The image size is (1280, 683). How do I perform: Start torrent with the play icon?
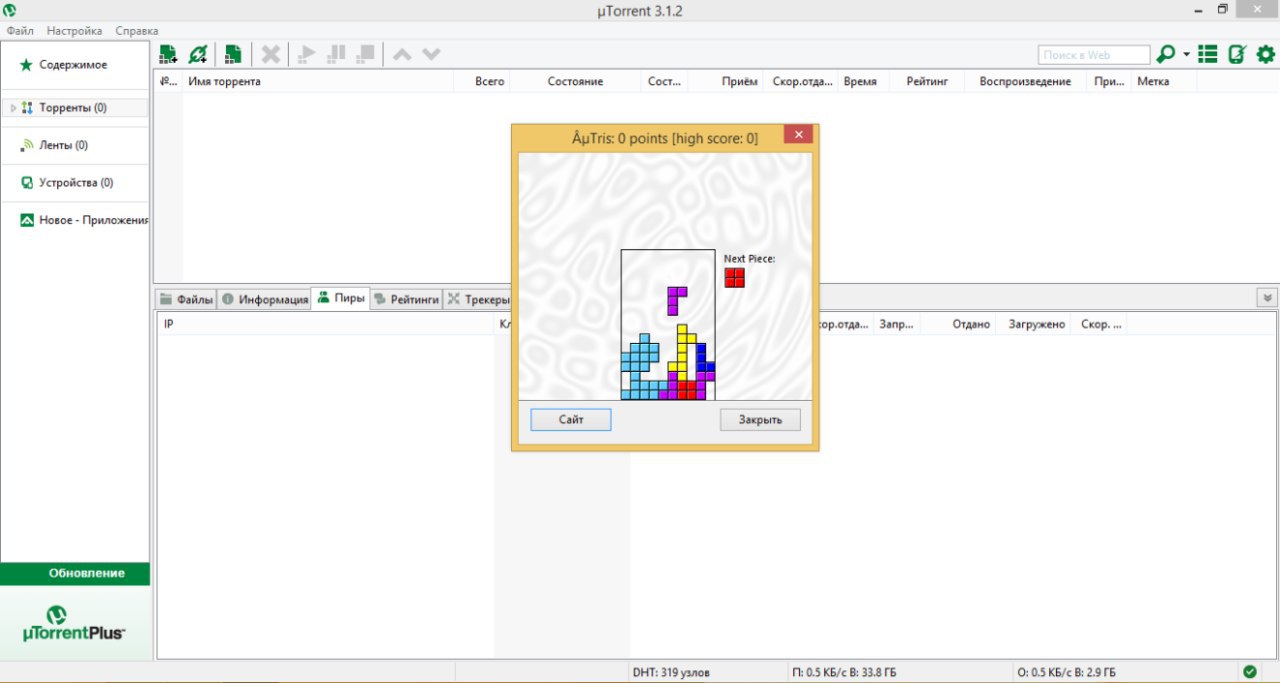[307, 54]
